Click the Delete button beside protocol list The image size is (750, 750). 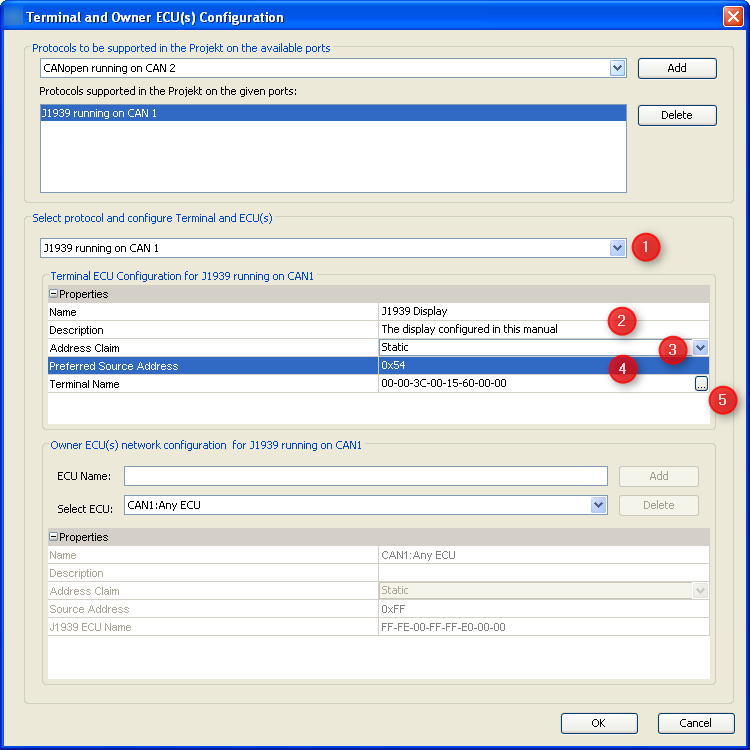(677, 115)
